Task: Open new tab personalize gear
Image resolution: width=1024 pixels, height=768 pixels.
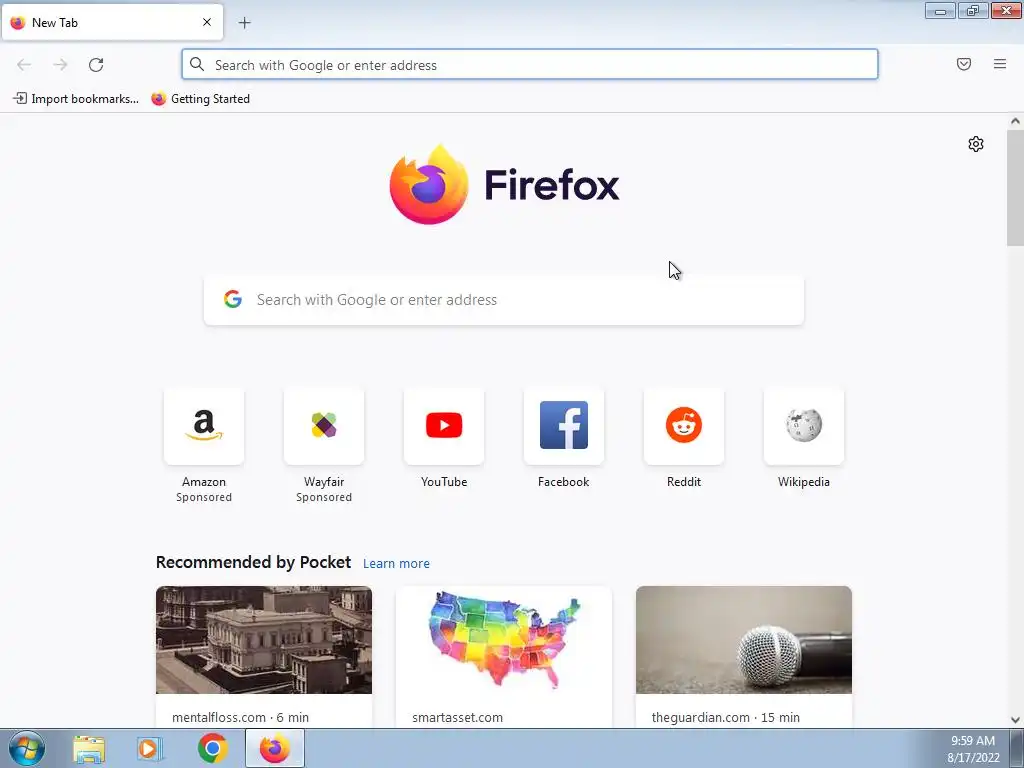Action: [976, 144]
